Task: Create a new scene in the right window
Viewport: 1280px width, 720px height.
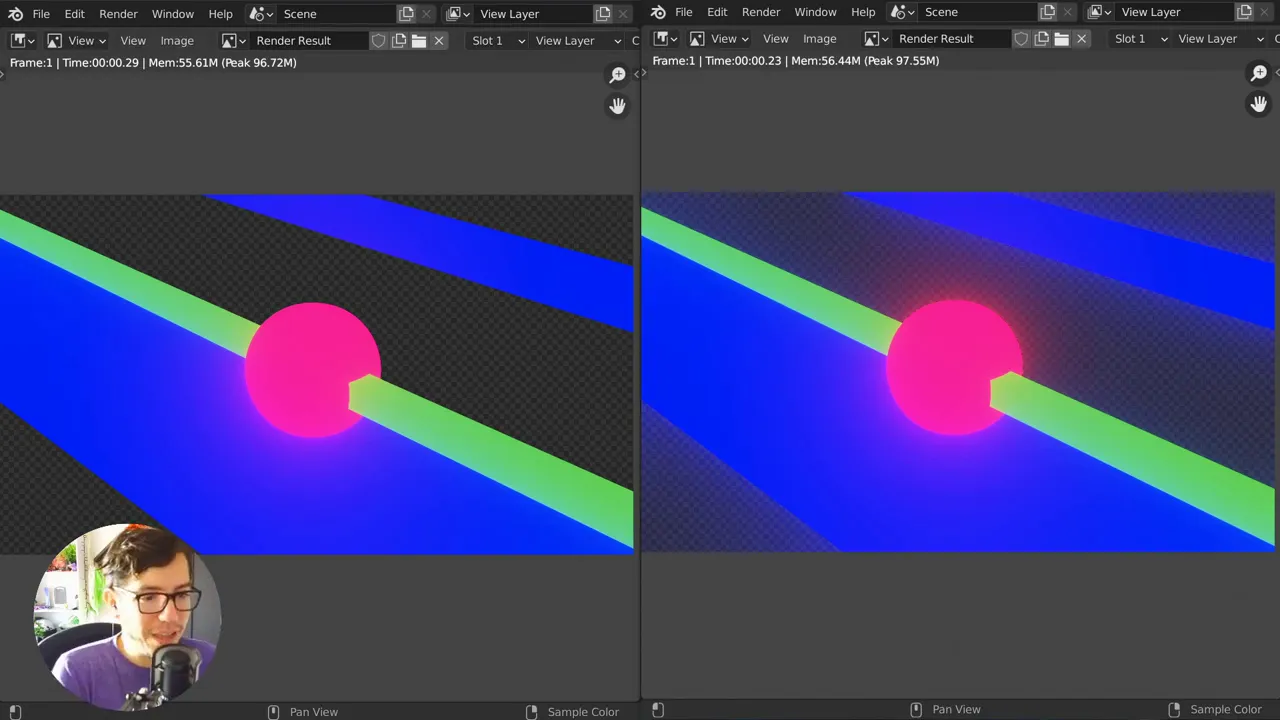Action: 1048,12
